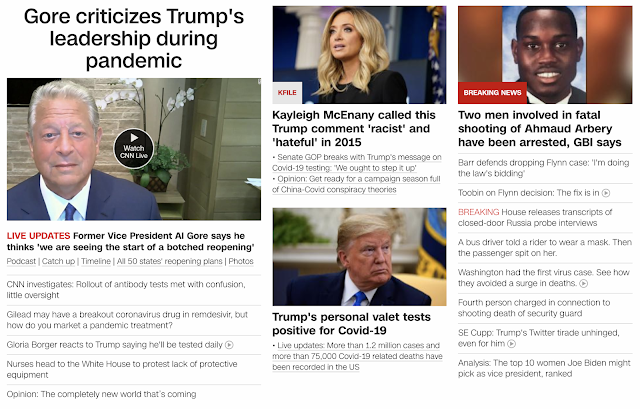Click video icon beside SE Cupp headline

click(x=511, y=344)
